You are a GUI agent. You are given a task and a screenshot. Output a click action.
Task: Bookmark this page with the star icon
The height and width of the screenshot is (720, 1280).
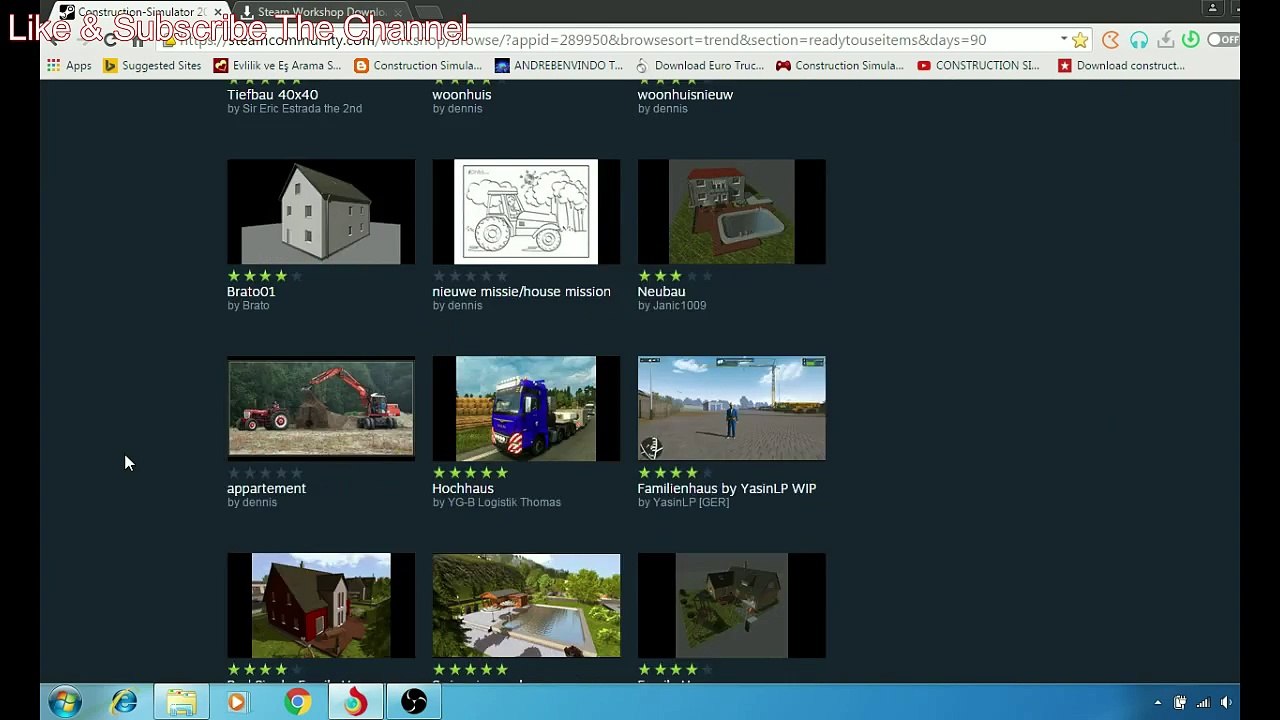(1080, 40)
